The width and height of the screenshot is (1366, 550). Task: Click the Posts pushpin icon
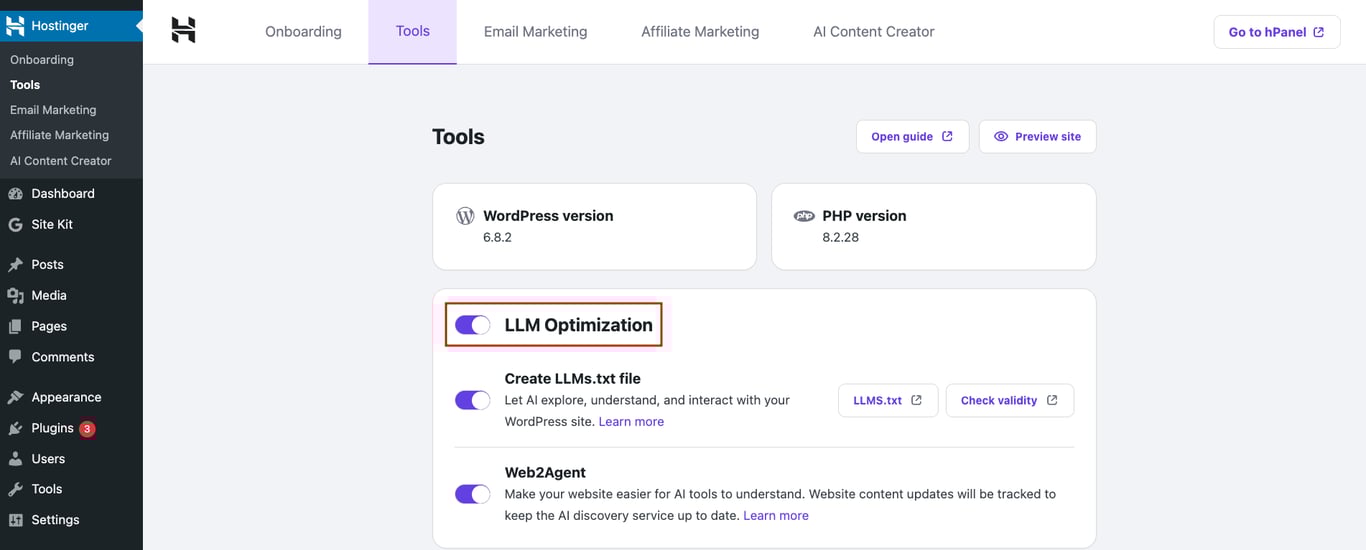[x=15, y=265]
